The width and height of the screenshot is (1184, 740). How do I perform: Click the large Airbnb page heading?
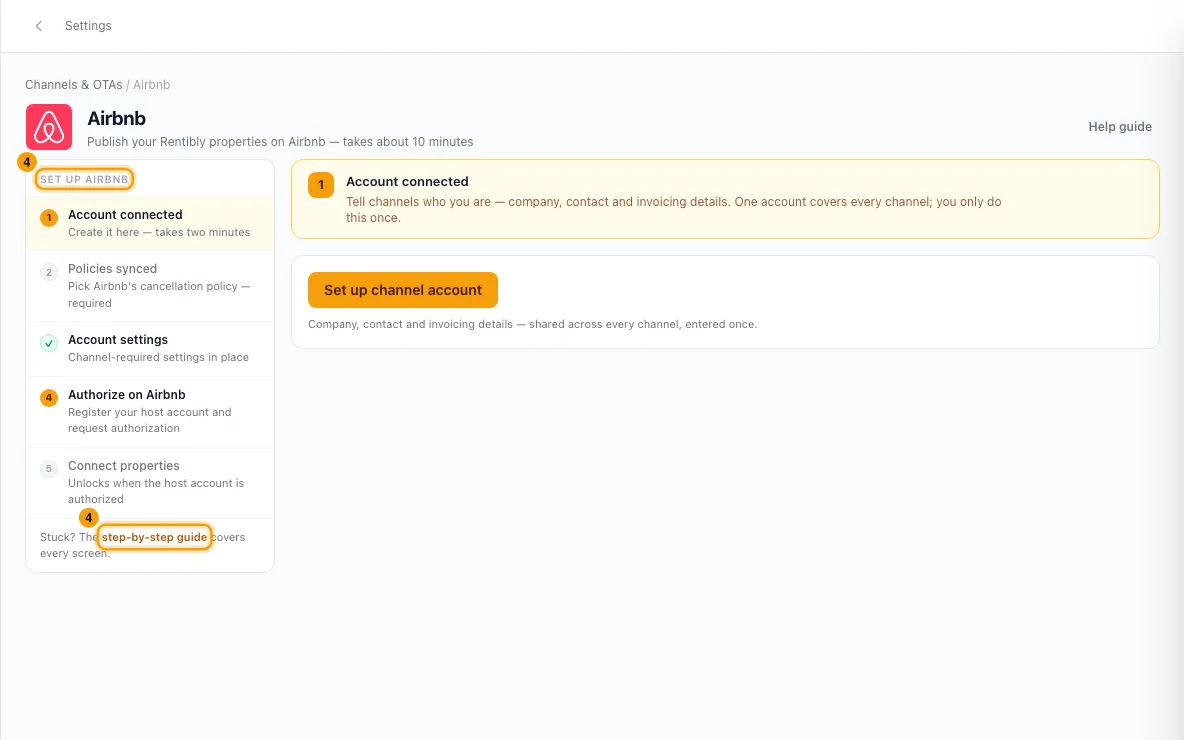[116, 119]
